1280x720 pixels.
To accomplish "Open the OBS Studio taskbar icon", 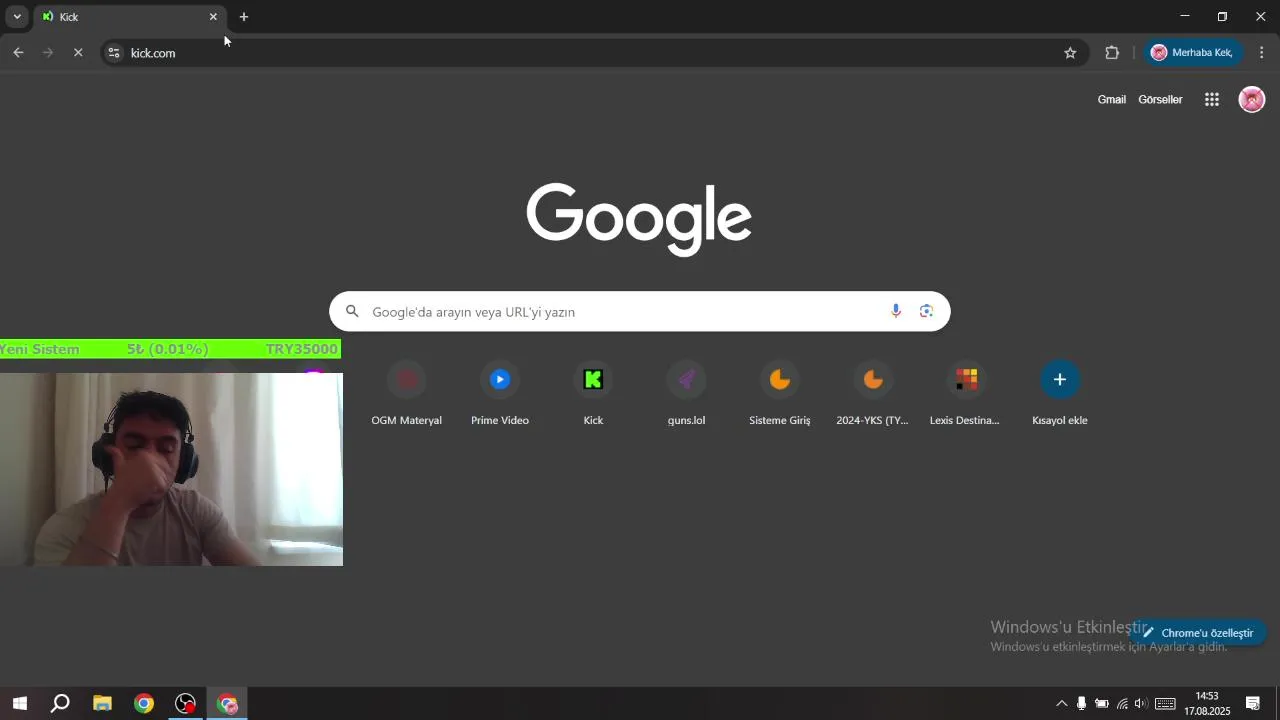I will point(186,704).
